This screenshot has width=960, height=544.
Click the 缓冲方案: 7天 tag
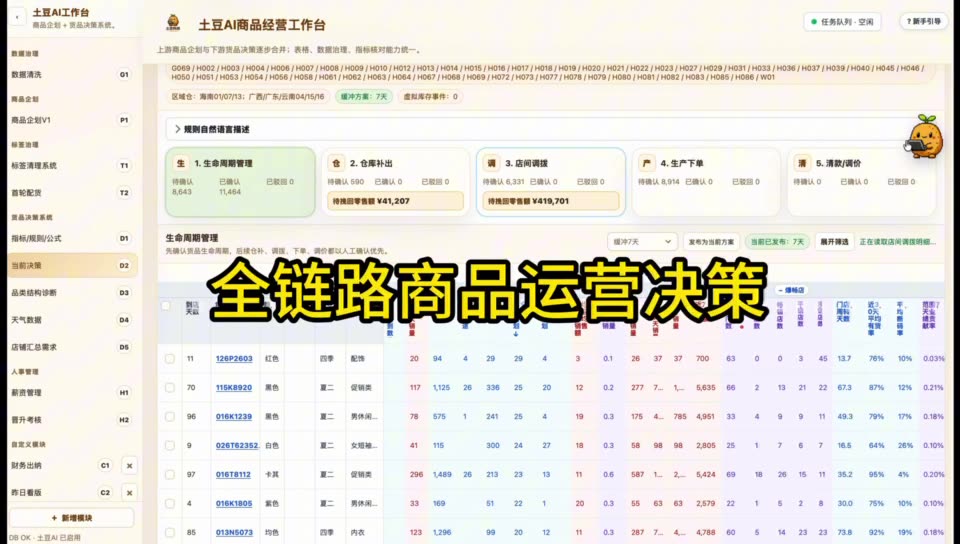tap(364, 97)
